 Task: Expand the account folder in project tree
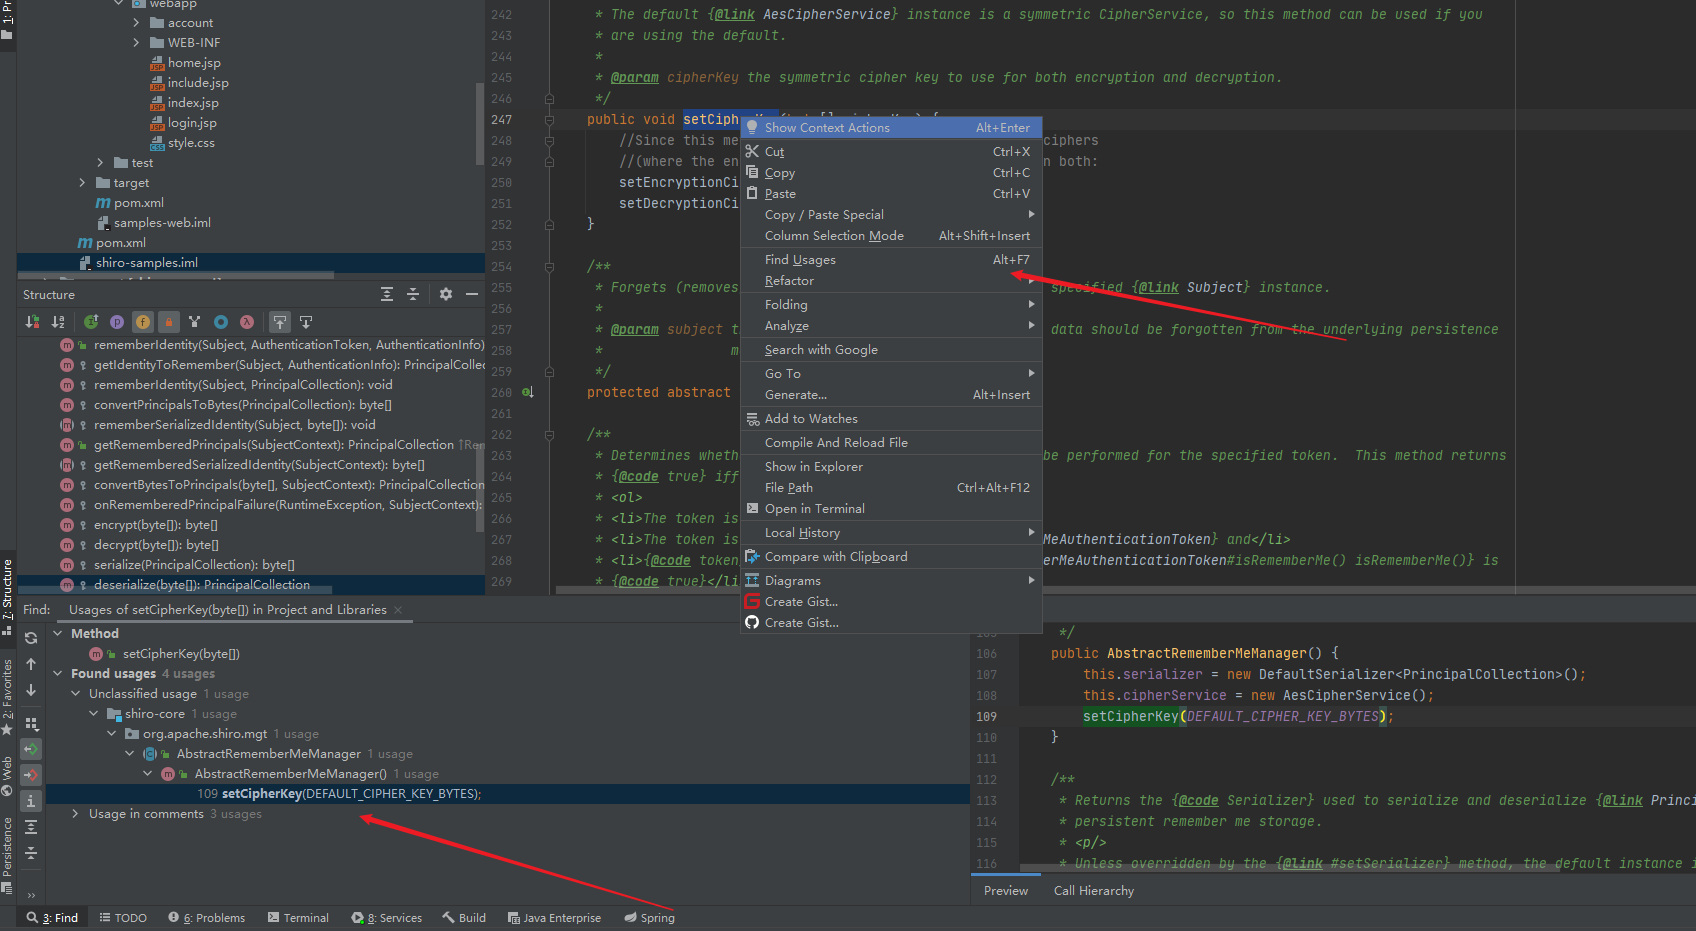pos(137,23)
